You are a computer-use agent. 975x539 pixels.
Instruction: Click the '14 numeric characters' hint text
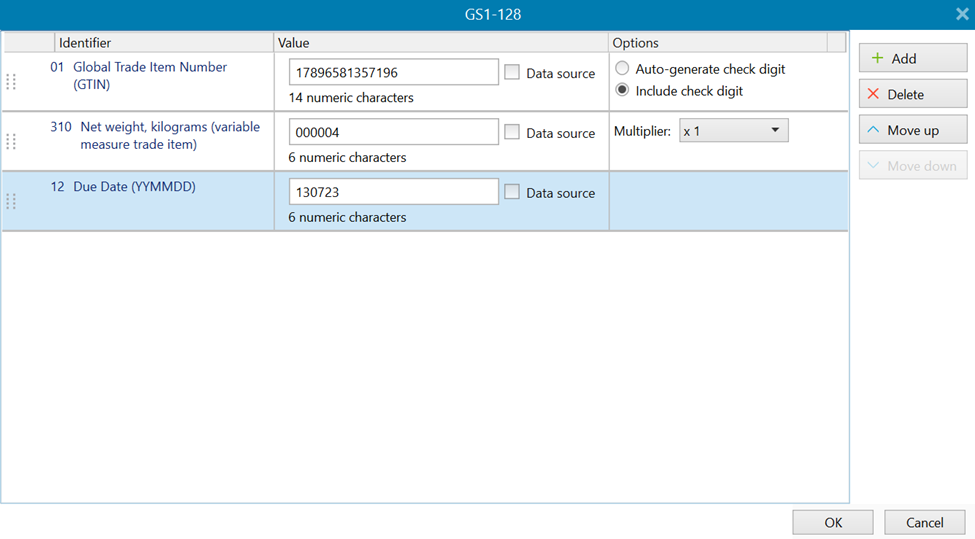(x=351, y=98)
